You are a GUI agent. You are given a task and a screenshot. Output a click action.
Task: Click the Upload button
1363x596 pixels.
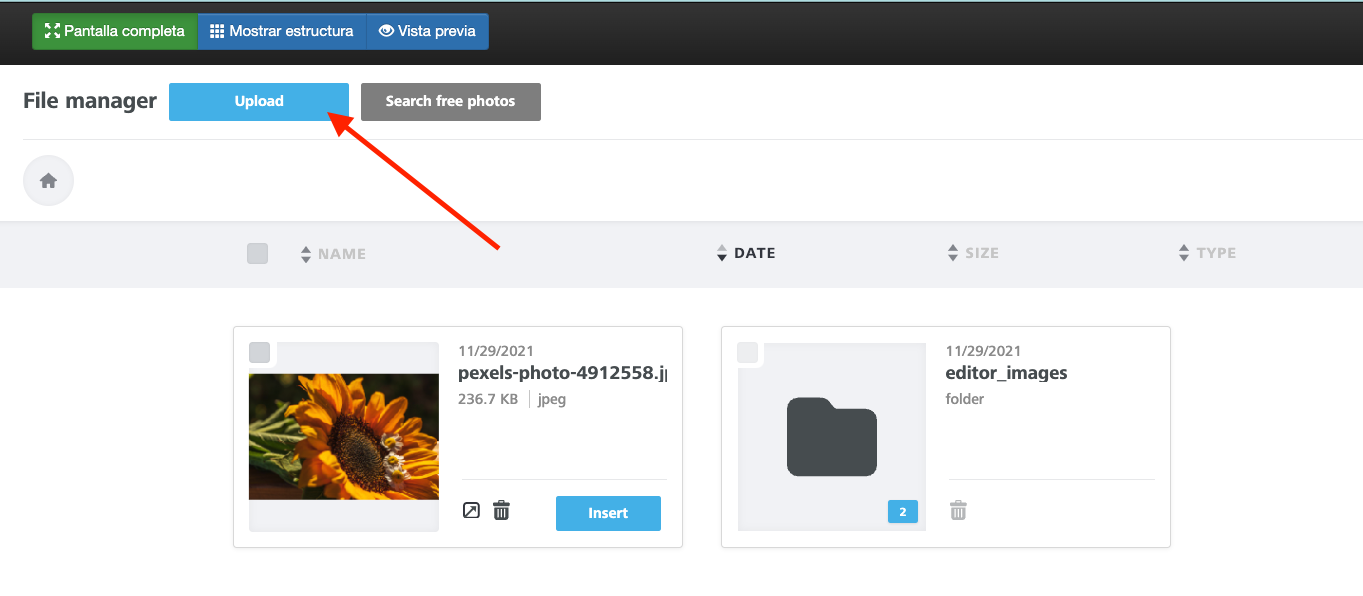259,101
